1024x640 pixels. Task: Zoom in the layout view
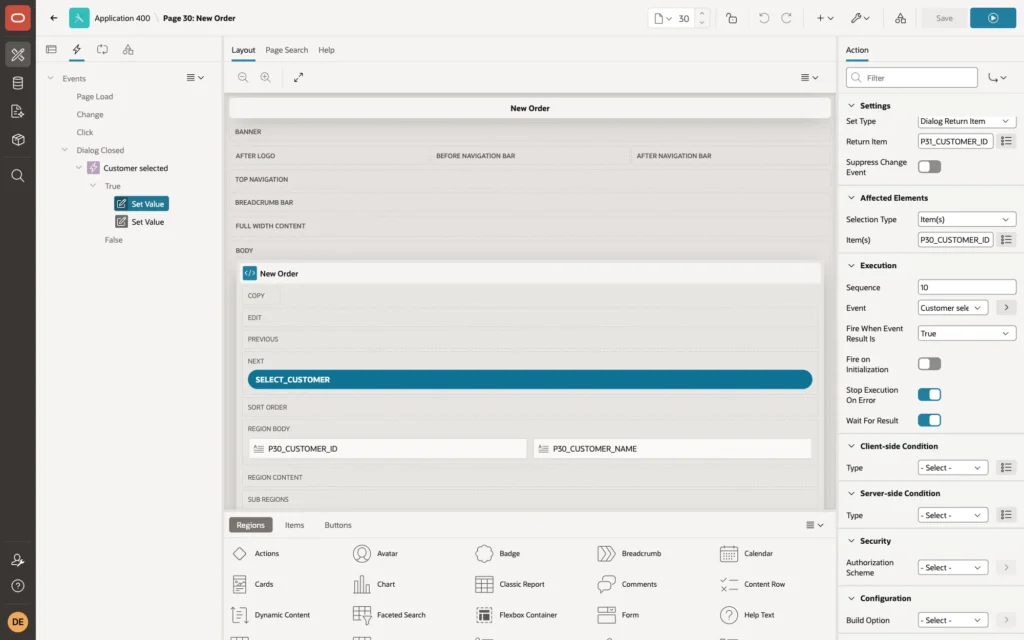[266, 77]
